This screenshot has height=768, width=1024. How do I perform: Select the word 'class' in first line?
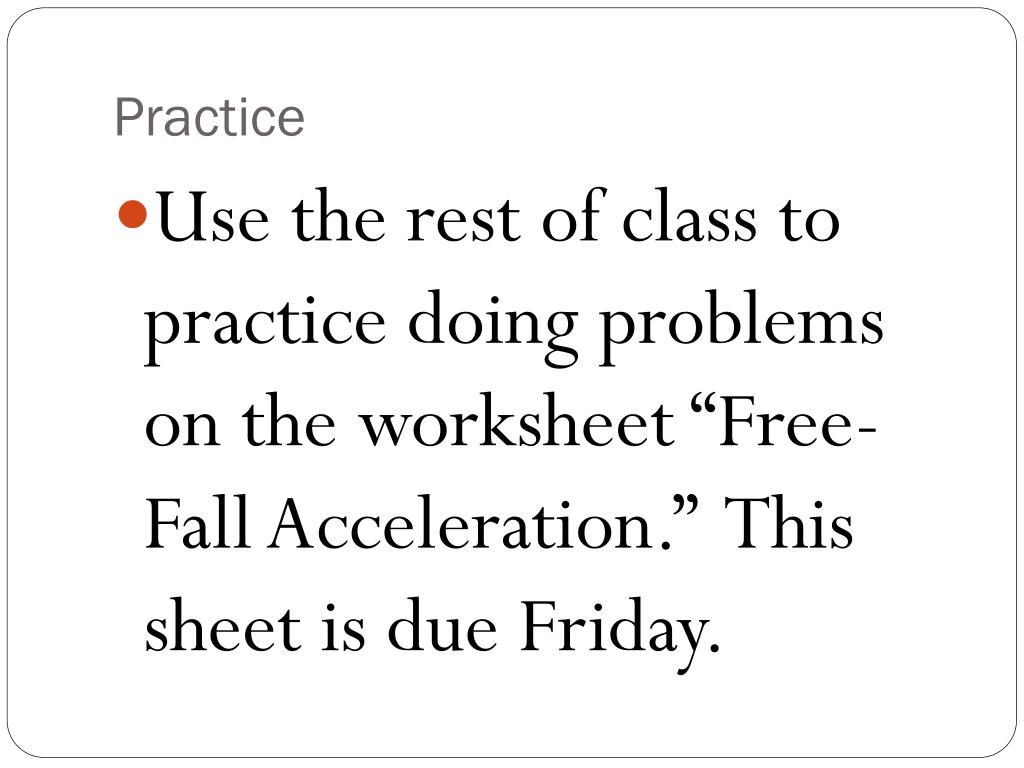click(690, 216)
